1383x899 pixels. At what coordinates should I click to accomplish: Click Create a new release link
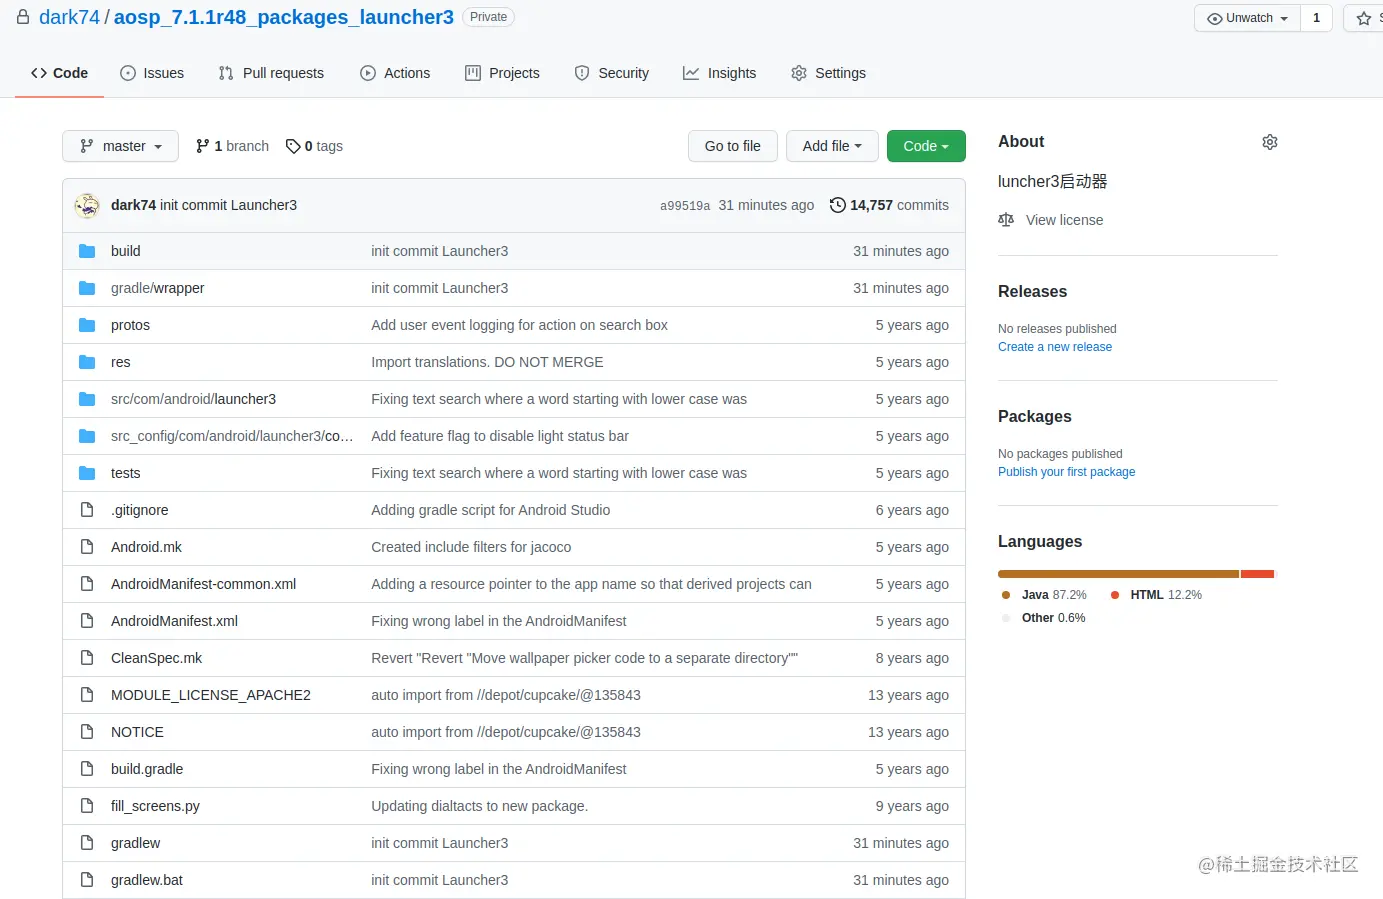pyautogui.click(x=1055, y=347)
